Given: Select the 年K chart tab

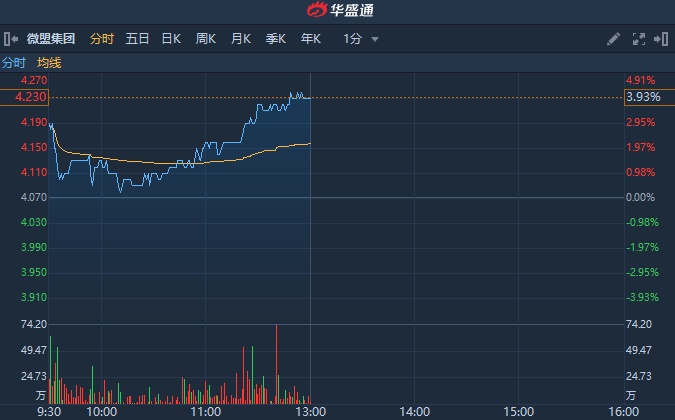Looking at the screenshot, I should tap(310, 39).
